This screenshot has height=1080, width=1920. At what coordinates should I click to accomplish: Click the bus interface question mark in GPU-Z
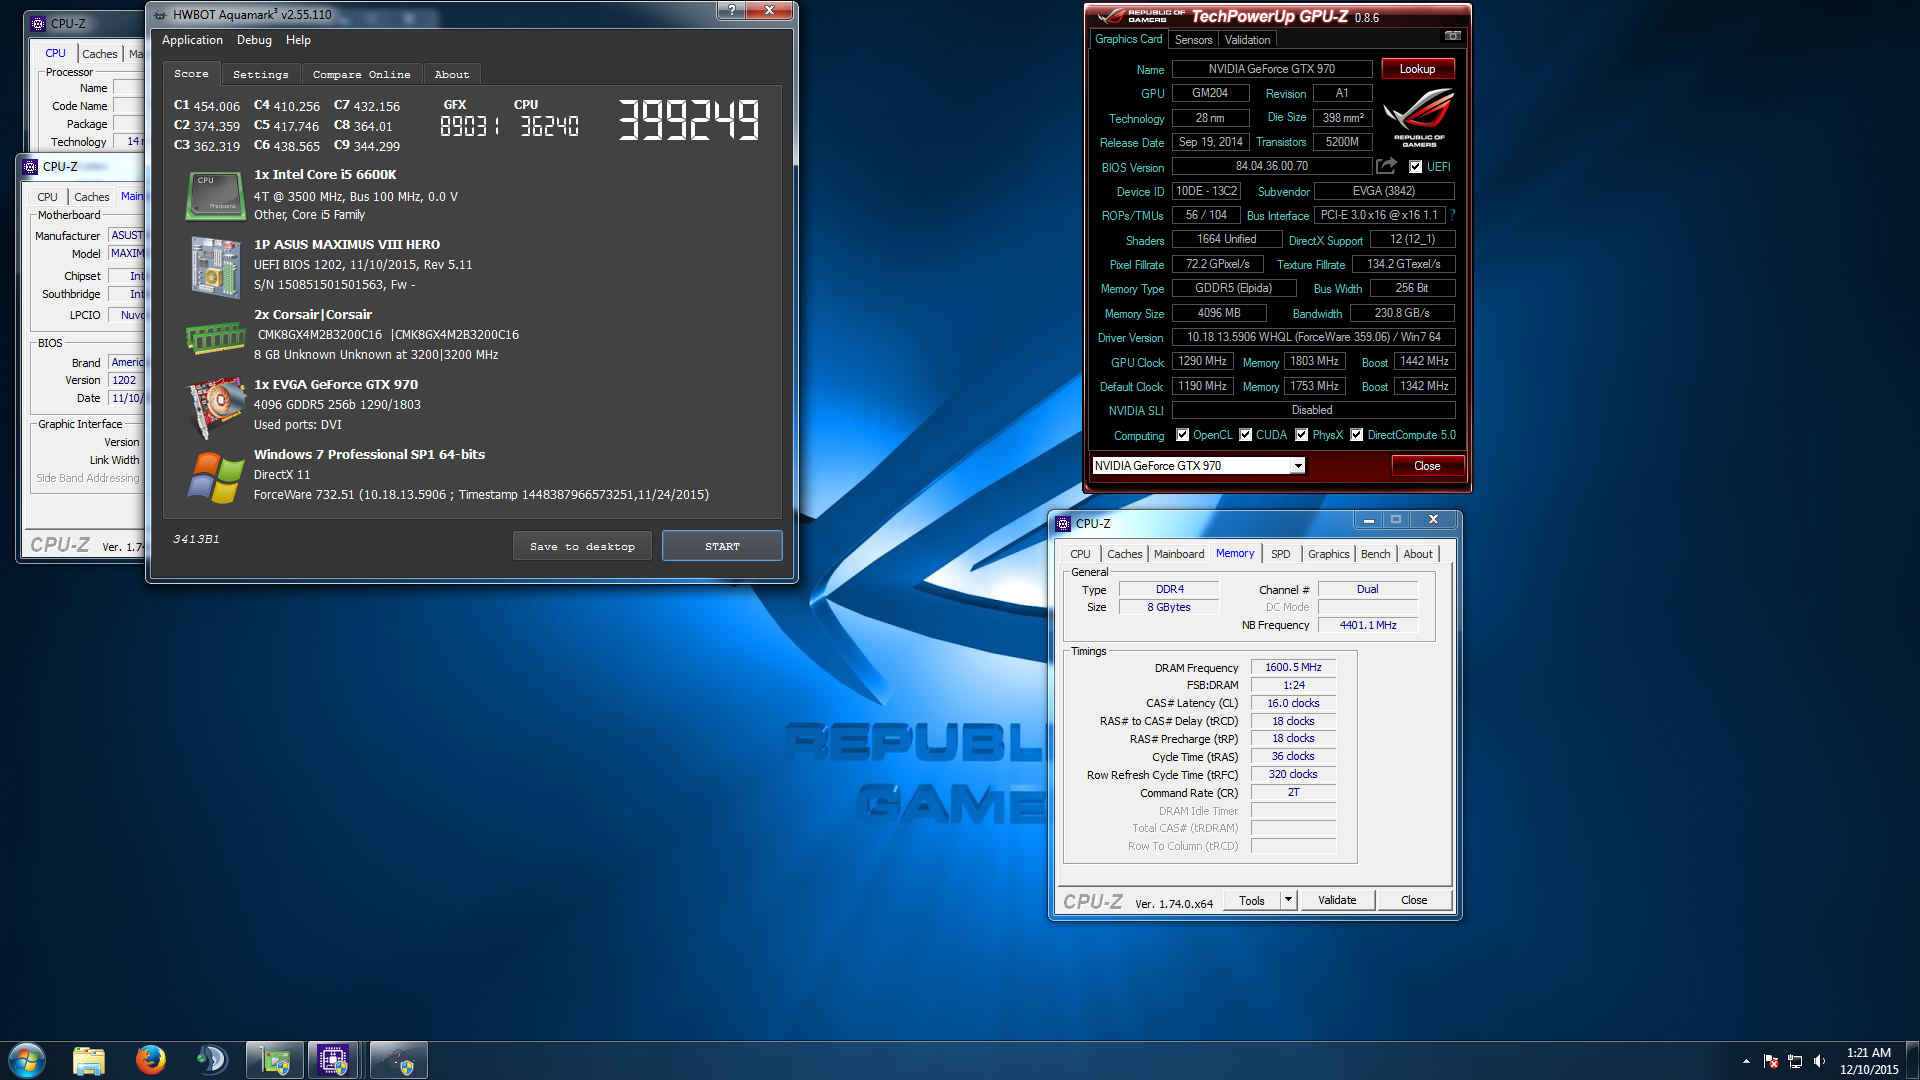click(1452, 215)
